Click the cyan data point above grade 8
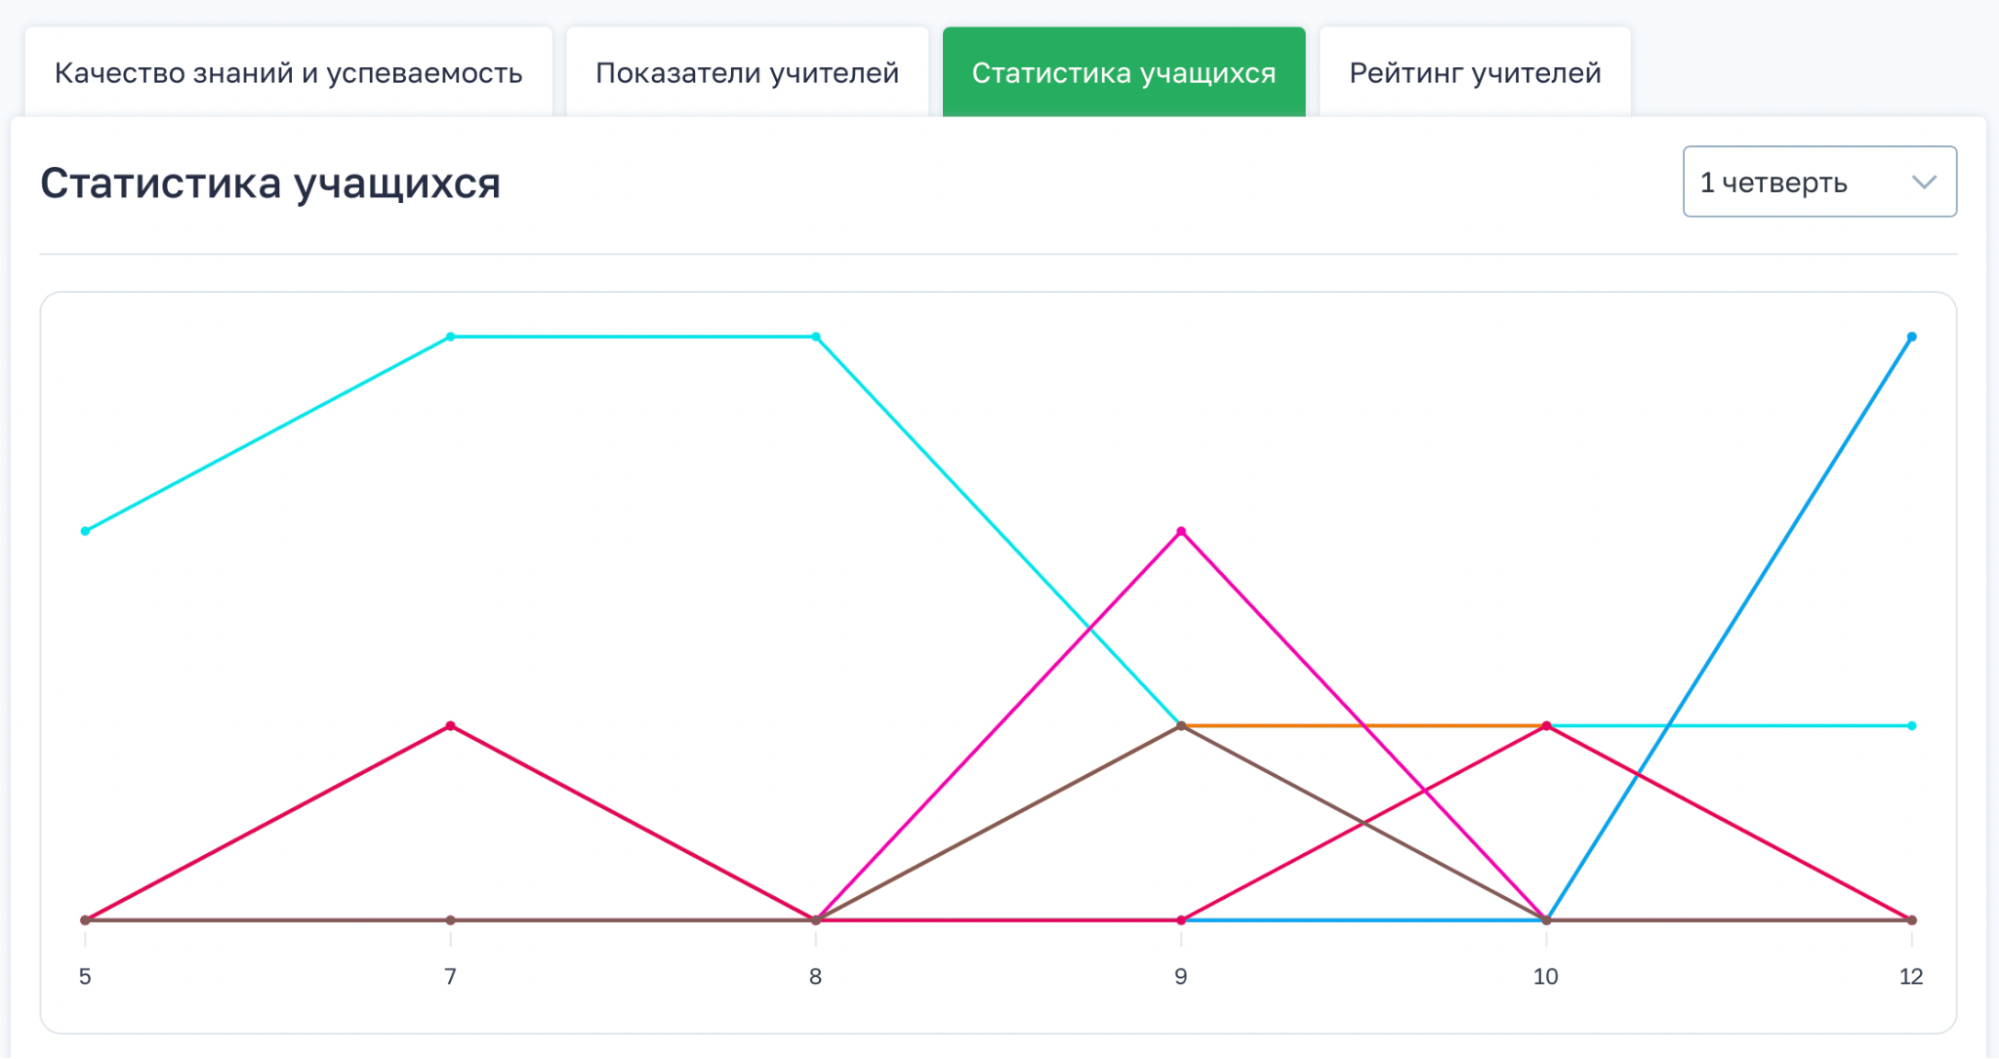Viewport: 1999px width, 1059px height. [816, 337]
